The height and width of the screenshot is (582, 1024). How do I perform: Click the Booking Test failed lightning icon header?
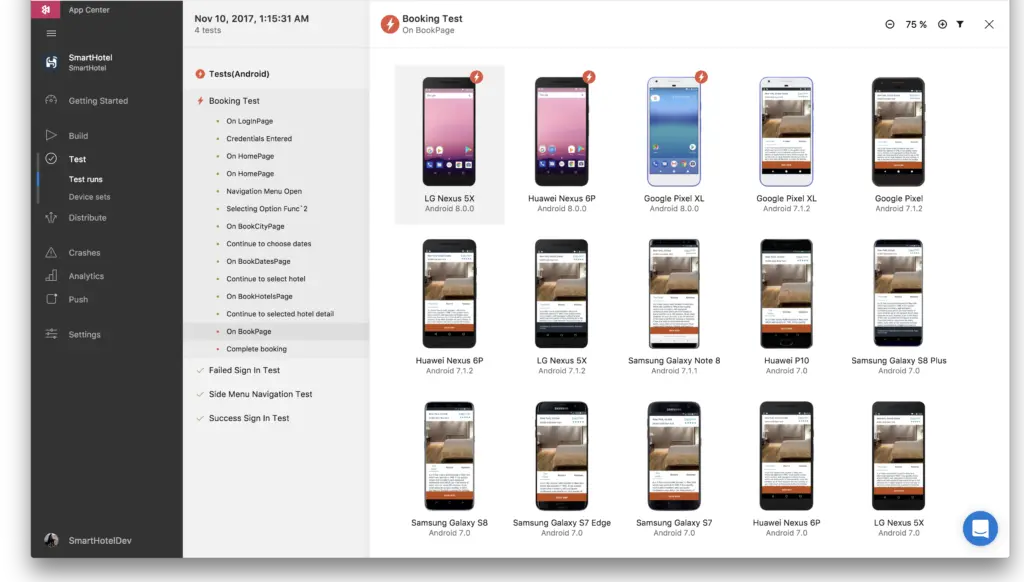[390, 24]
